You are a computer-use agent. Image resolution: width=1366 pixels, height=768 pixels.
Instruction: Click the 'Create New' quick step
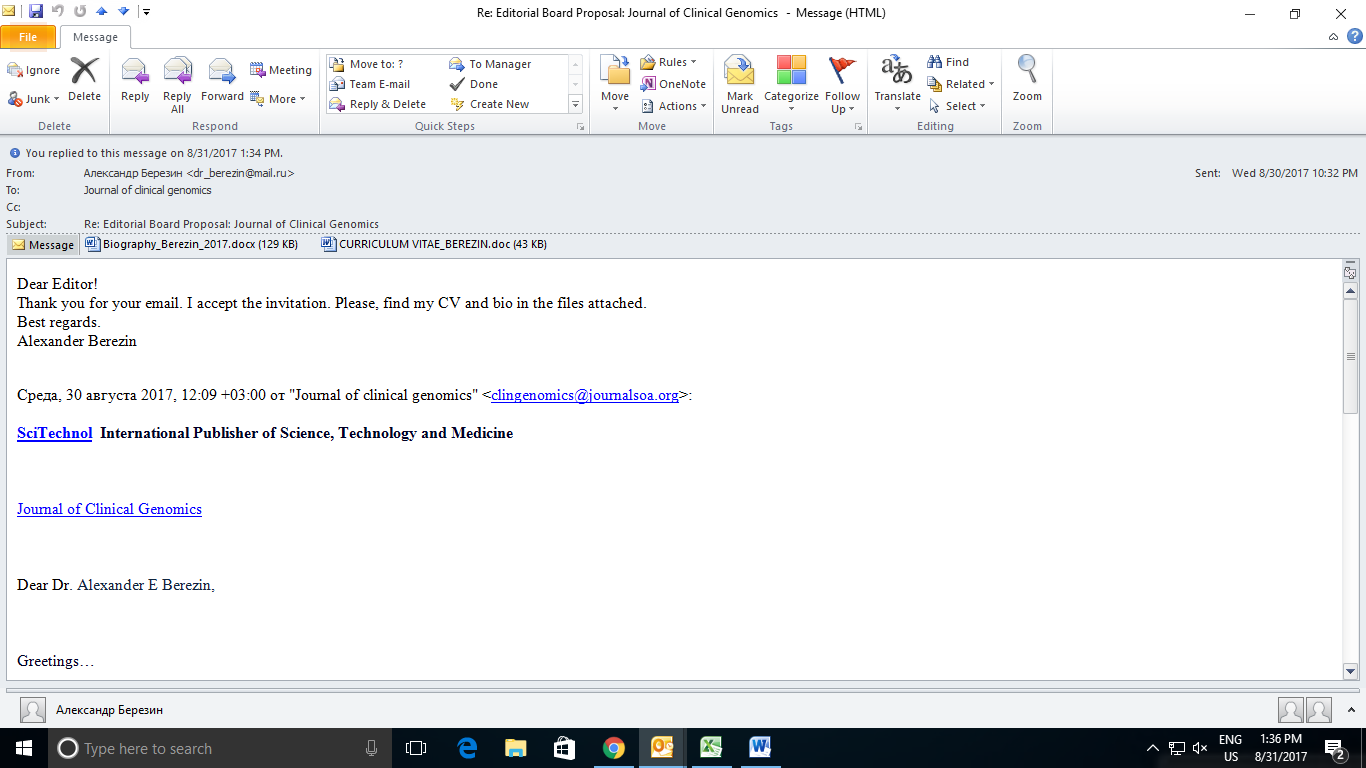[x=490, y=104]
